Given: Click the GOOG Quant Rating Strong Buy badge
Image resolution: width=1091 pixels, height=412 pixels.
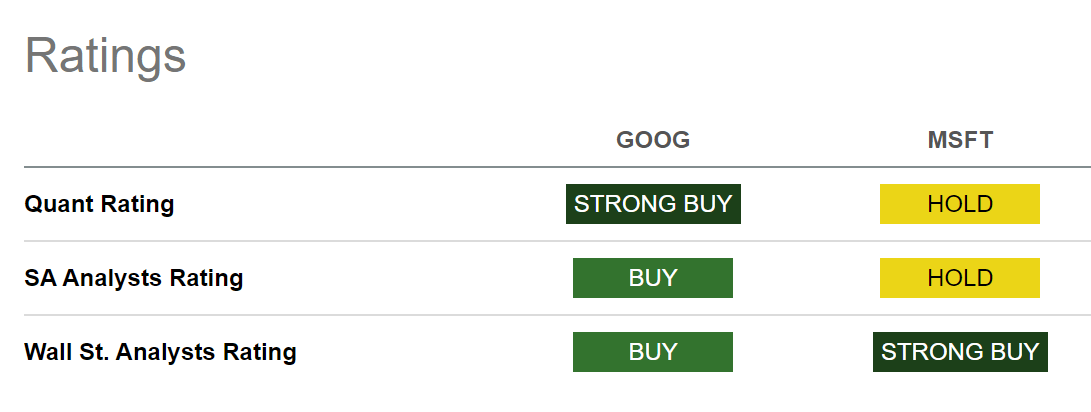Looking at the screenshot, I should point(653,204).
